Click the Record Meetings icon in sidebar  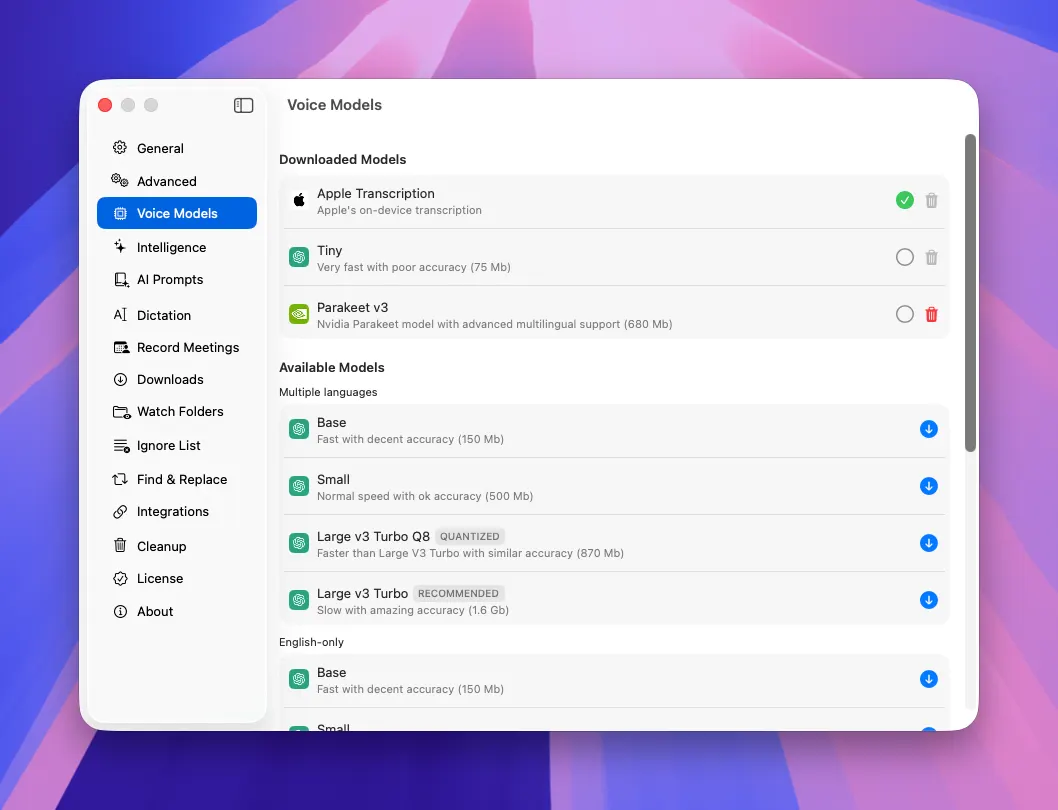coord(121,348)
